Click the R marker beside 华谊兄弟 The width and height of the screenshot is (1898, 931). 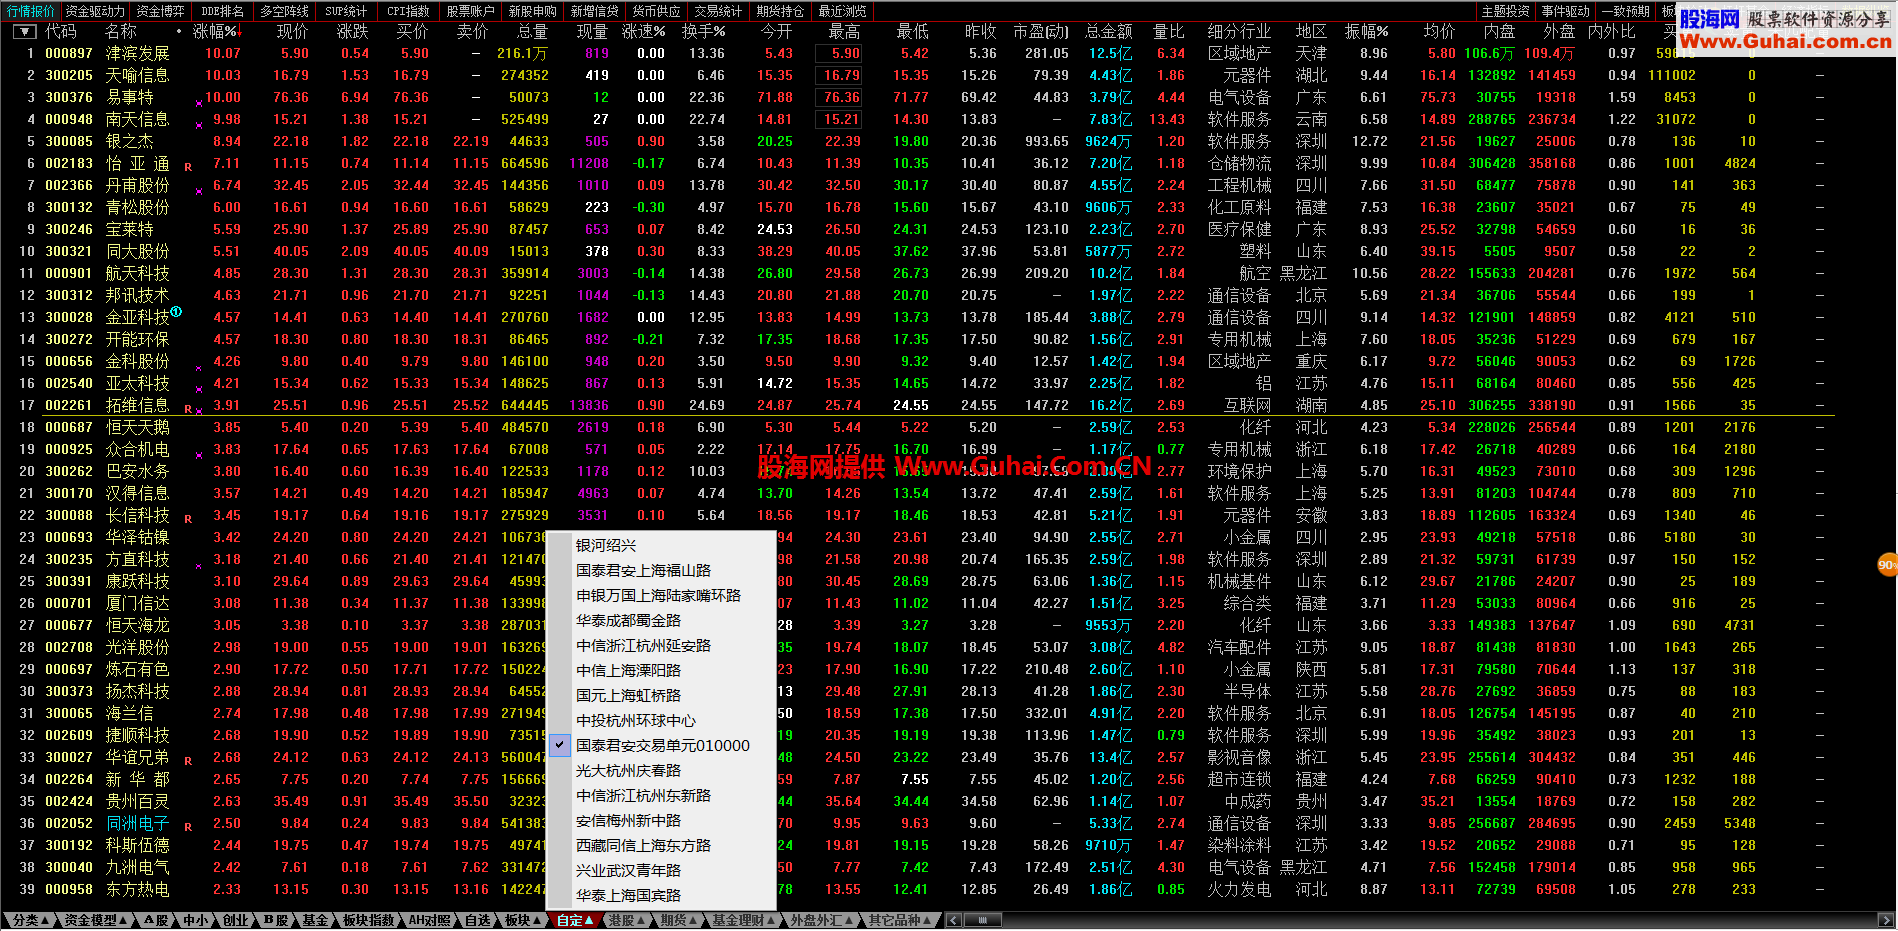tap(188, 761)
